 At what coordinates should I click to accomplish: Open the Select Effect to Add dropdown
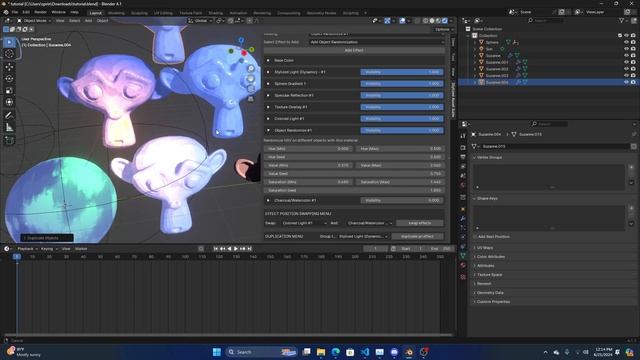pos(376,42)
